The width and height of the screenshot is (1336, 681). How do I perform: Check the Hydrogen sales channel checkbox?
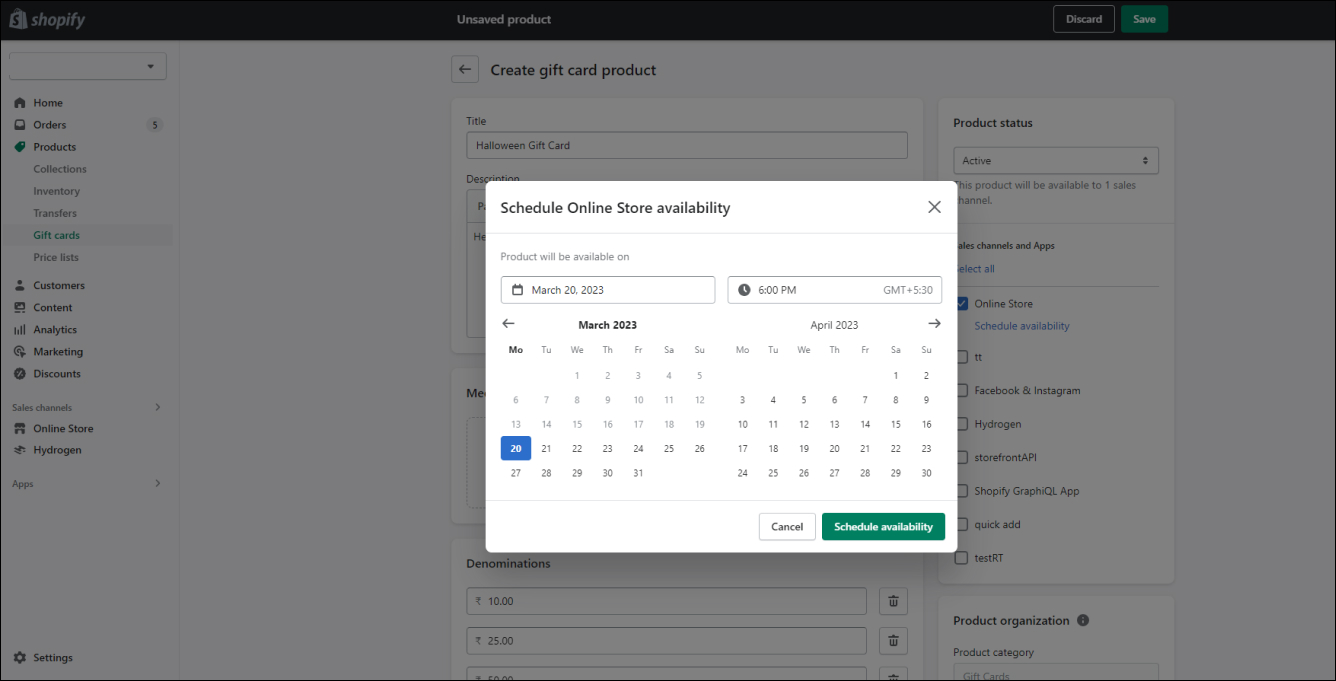tap(962, 424)
